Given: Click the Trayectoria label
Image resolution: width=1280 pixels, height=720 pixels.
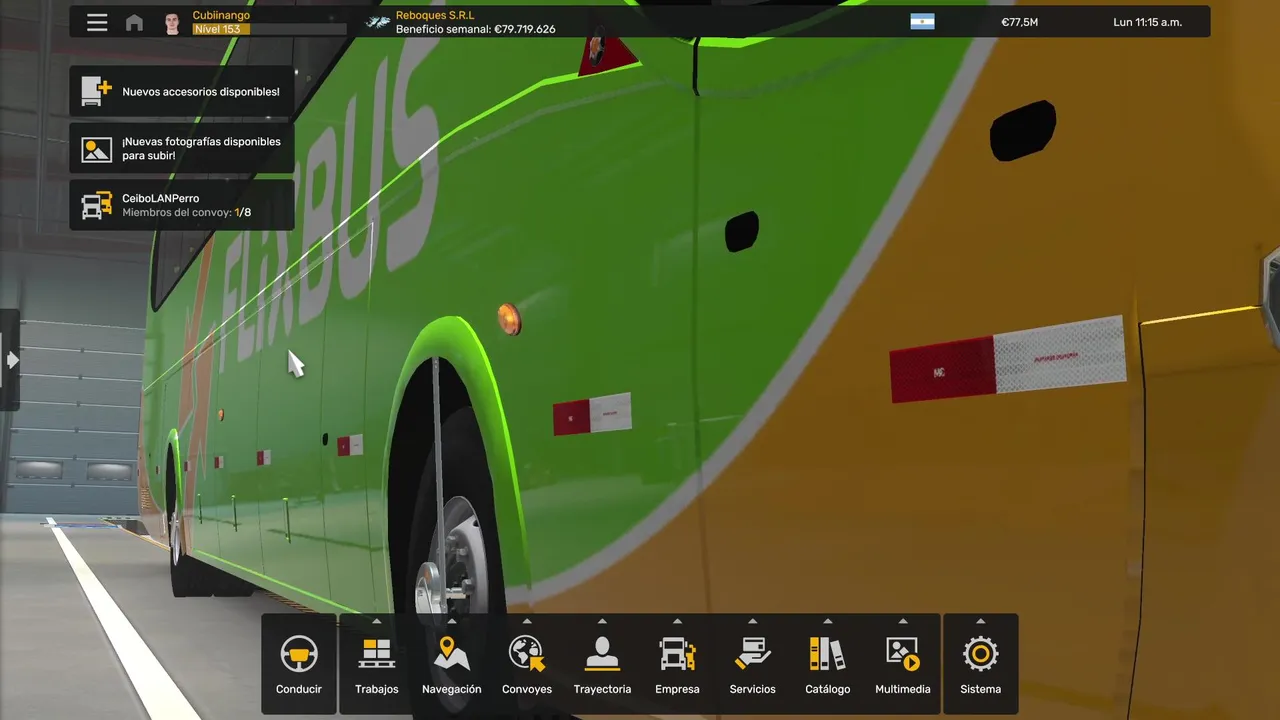Looking at the screenshot, I should coord(602,689).
